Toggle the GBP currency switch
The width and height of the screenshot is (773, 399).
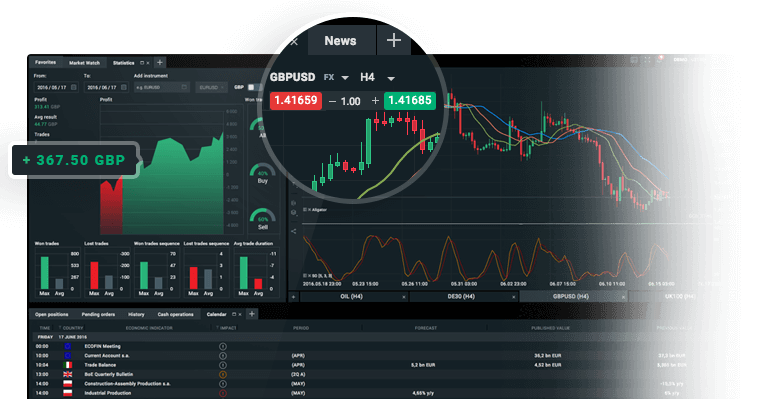coord(254,87)
